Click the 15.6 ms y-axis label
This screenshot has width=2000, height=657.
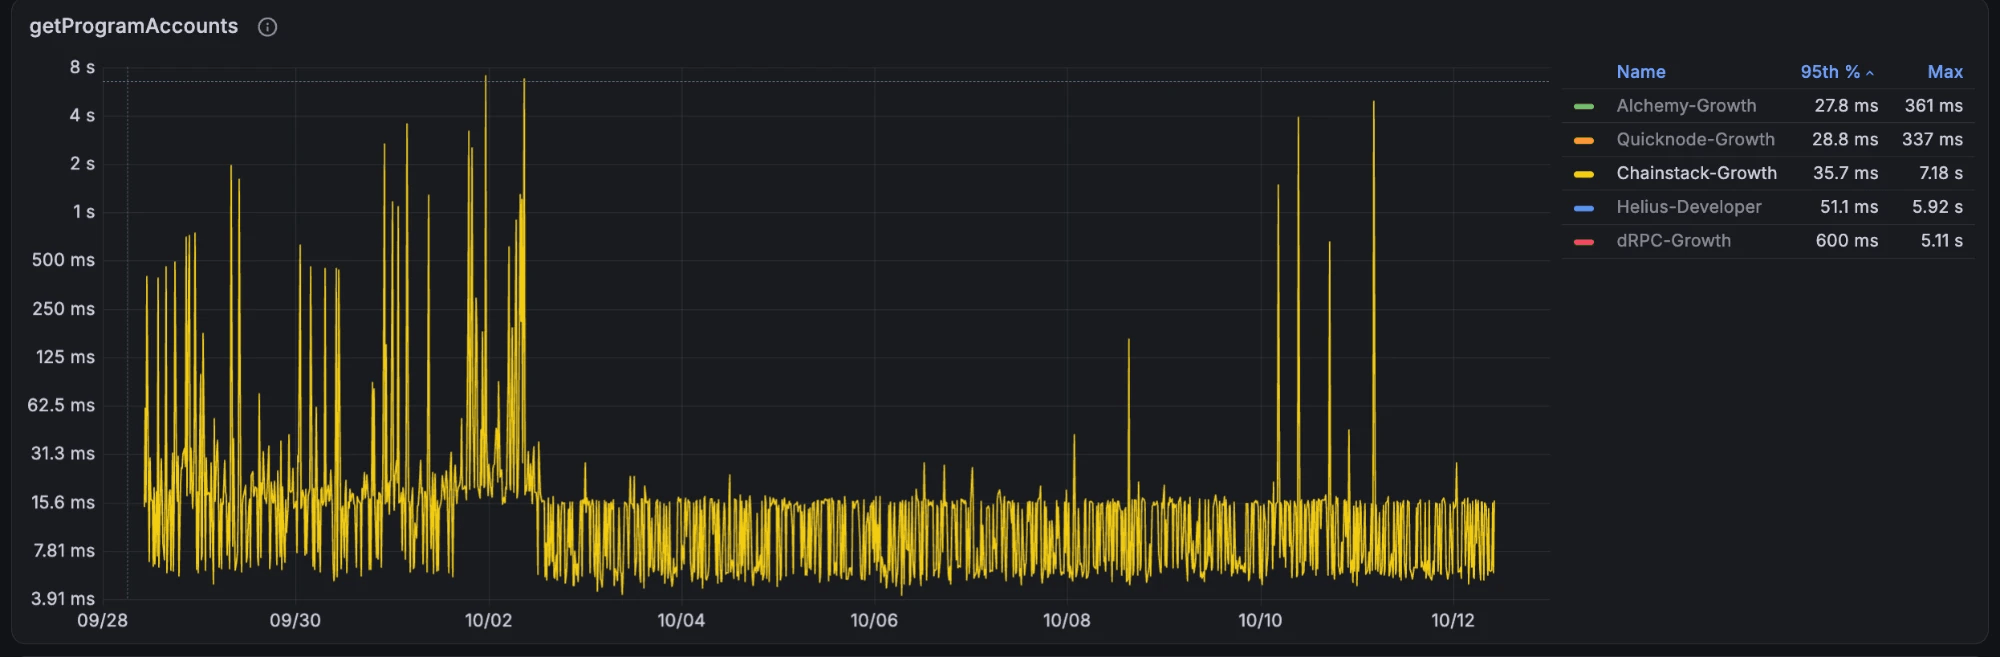(62, 502)
